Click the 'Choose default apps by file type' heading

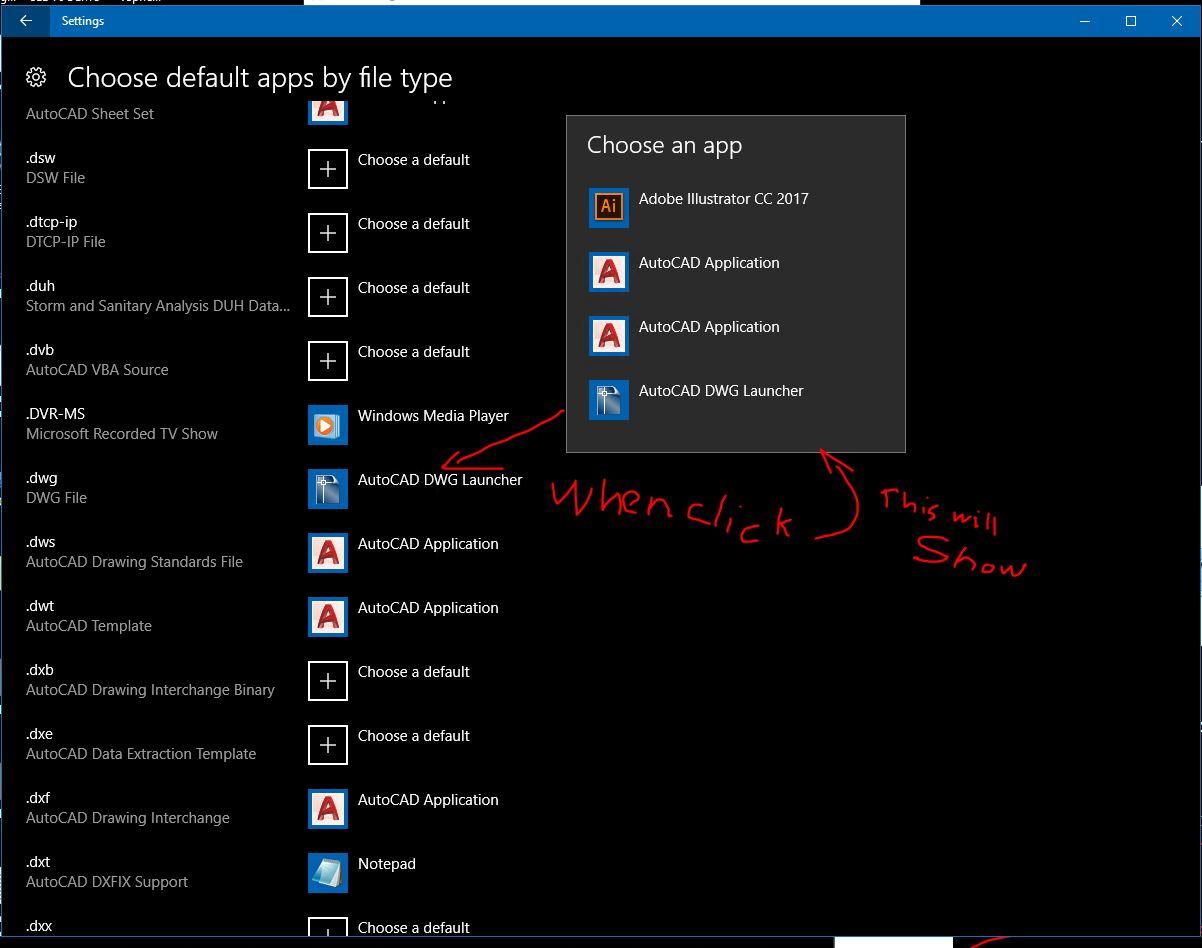point(260,78)
